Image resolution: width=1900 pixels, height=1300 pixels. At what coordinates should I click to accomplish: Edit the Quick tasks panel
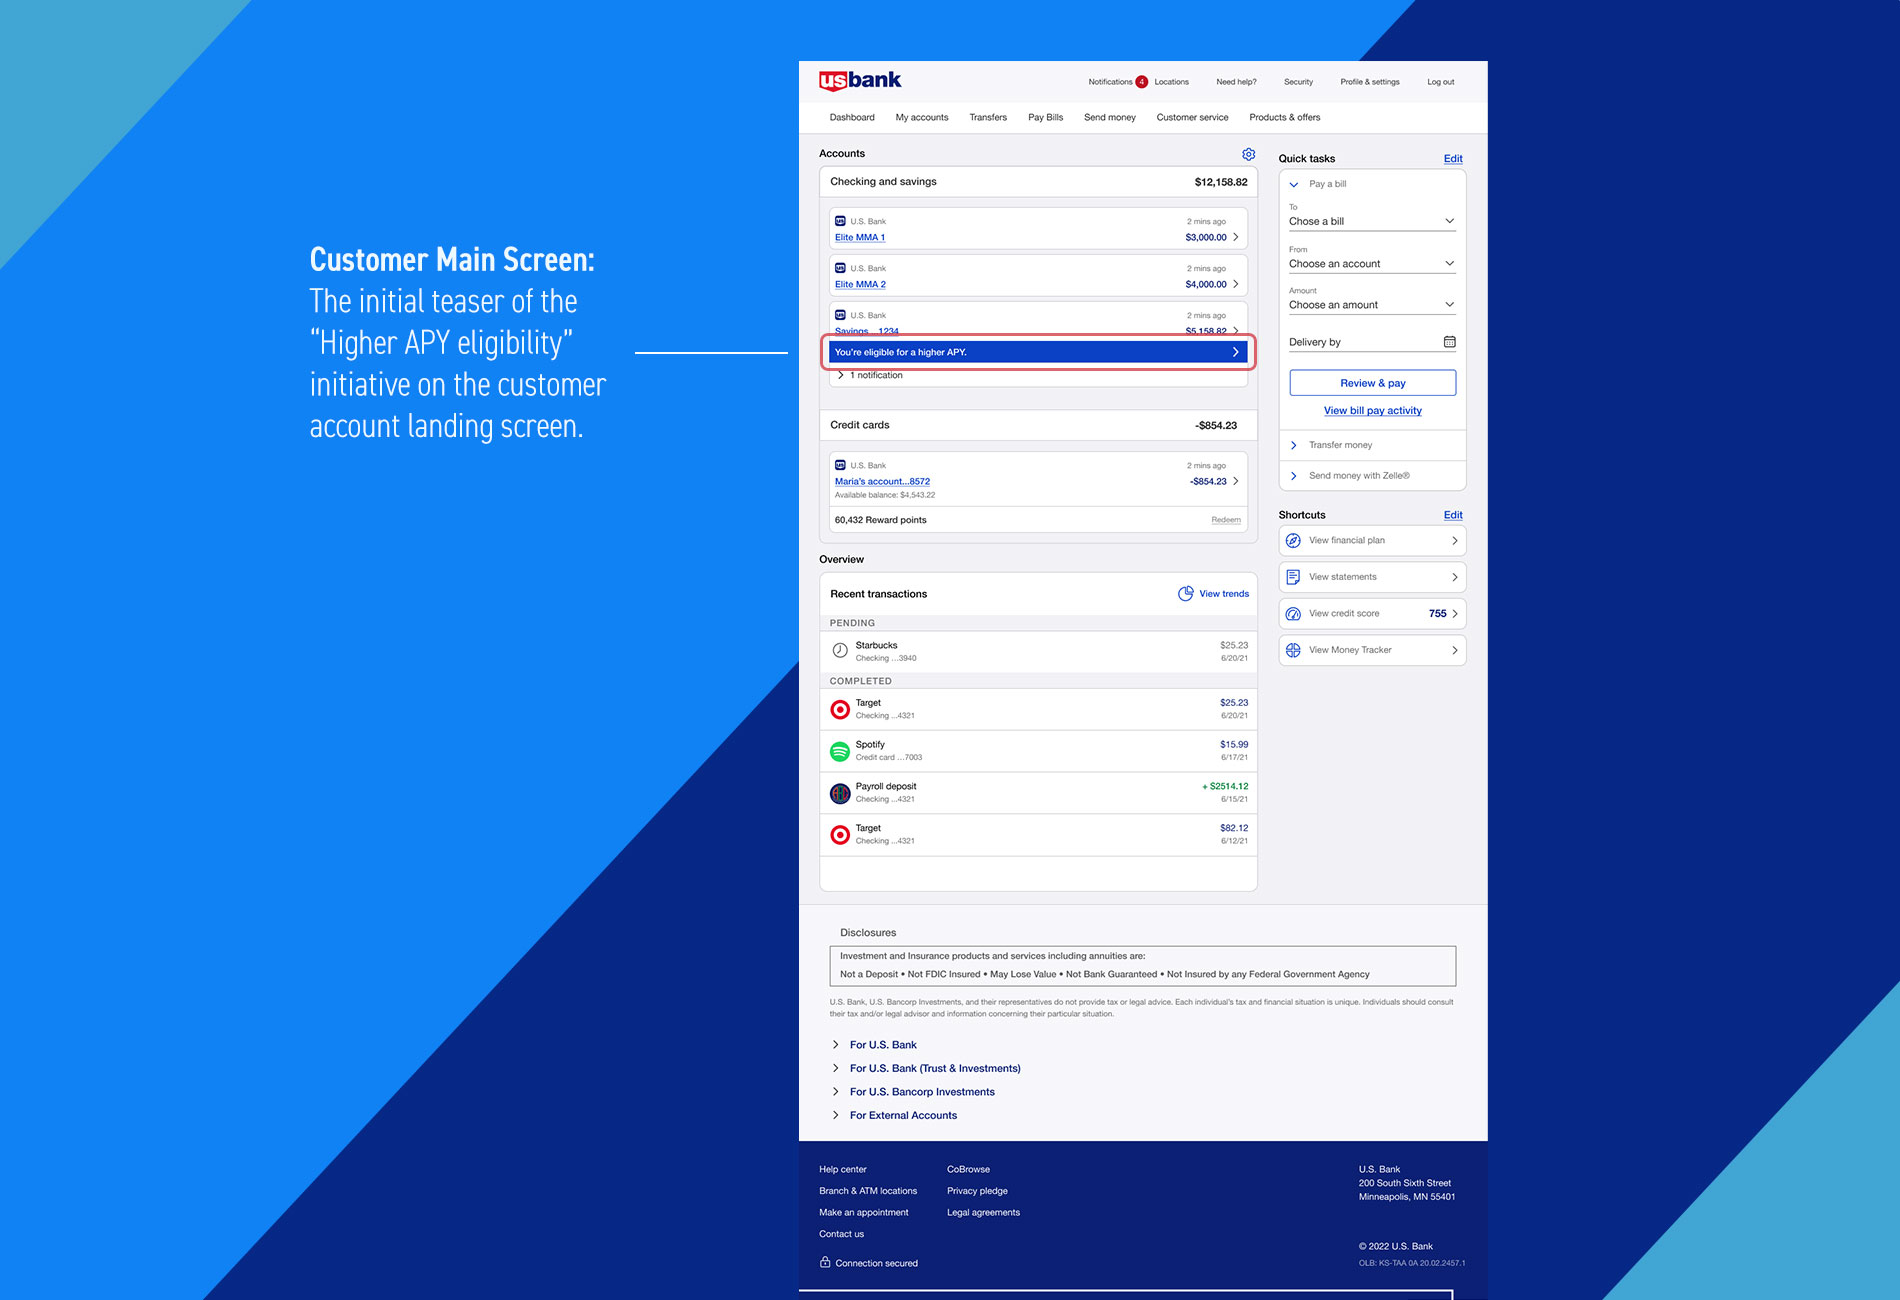coord(1453,159)
